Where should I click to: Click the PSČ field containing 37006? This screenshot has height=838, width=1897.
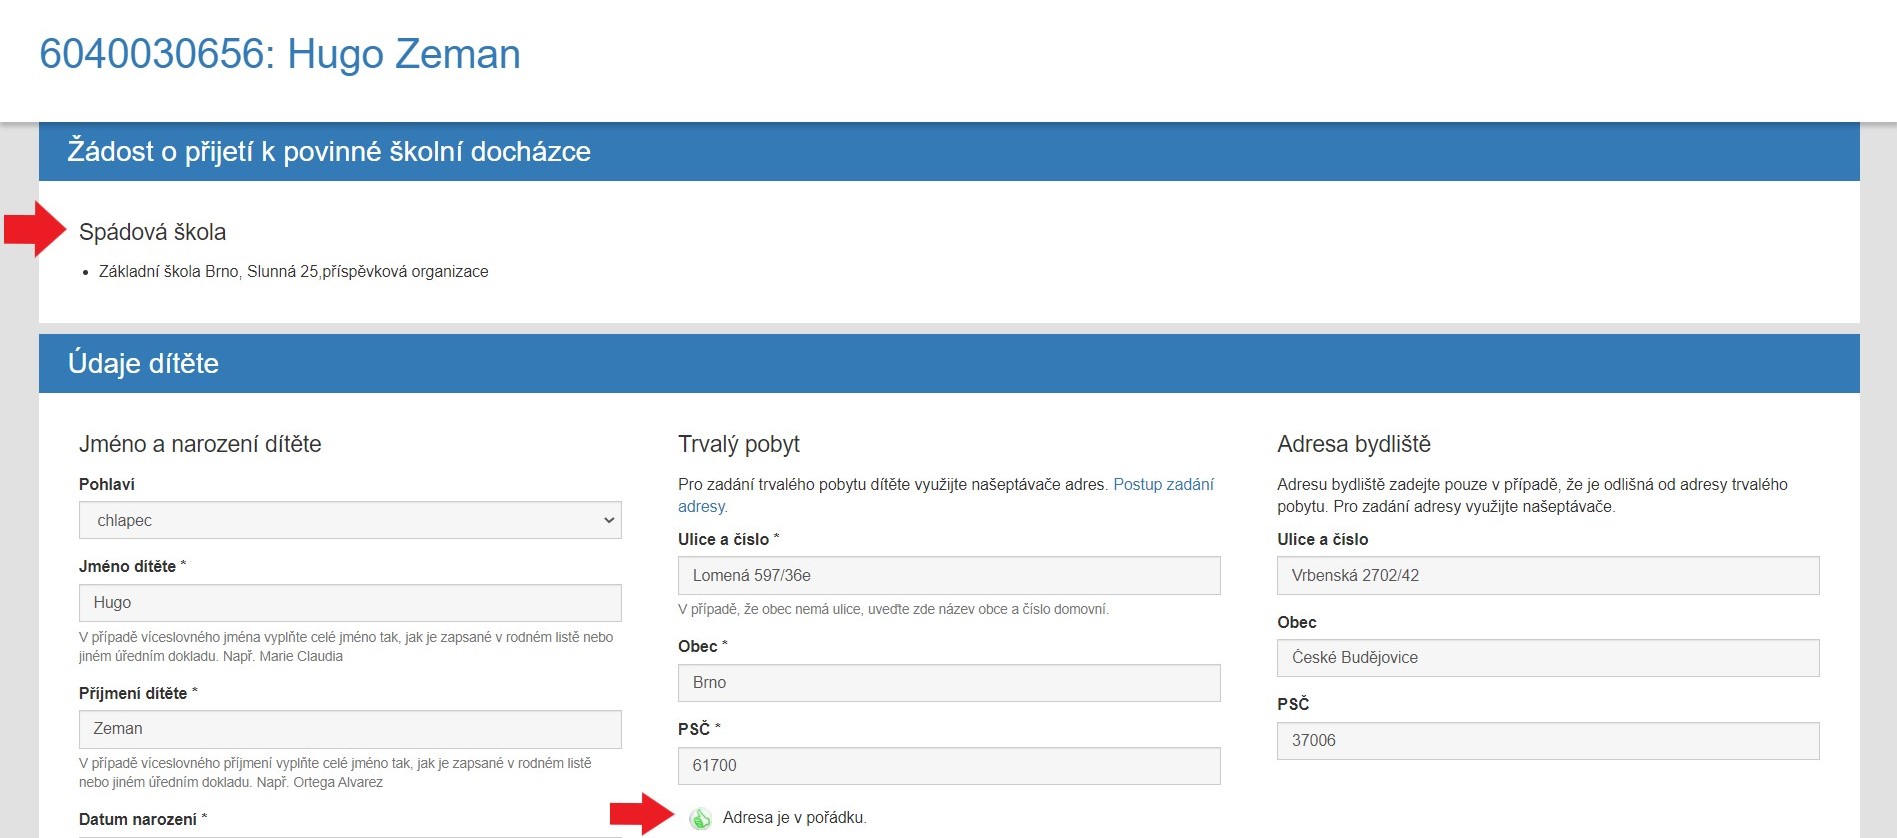coord(1548,741)
